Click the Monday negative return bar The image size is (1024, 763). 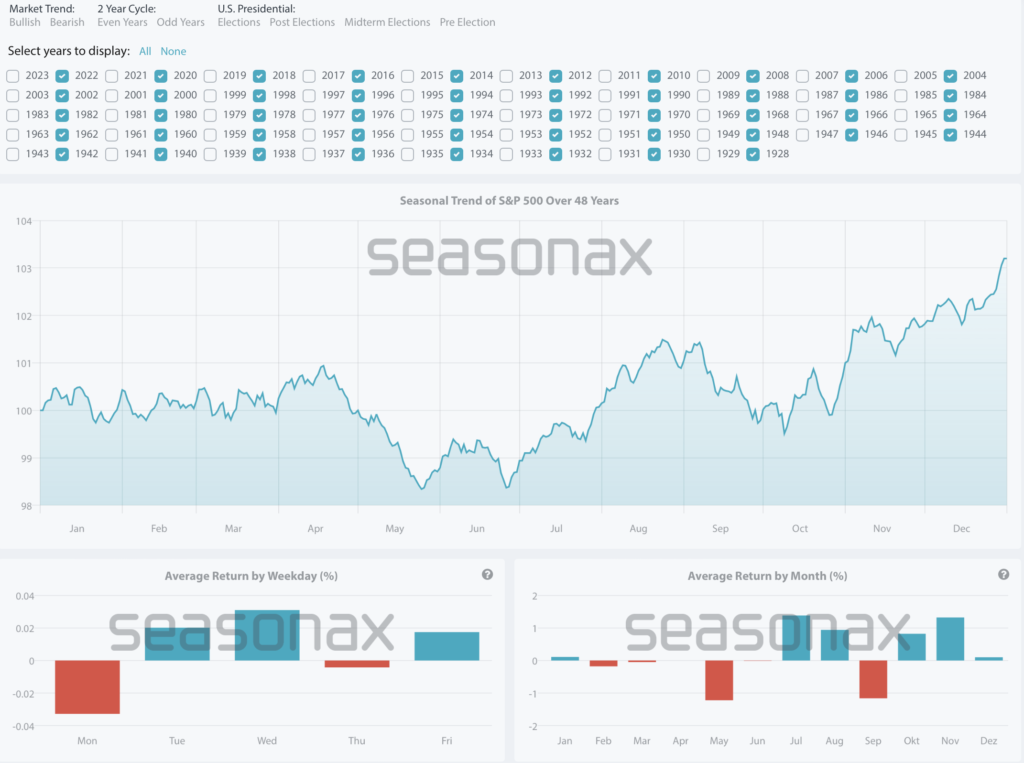pos(87,686)
